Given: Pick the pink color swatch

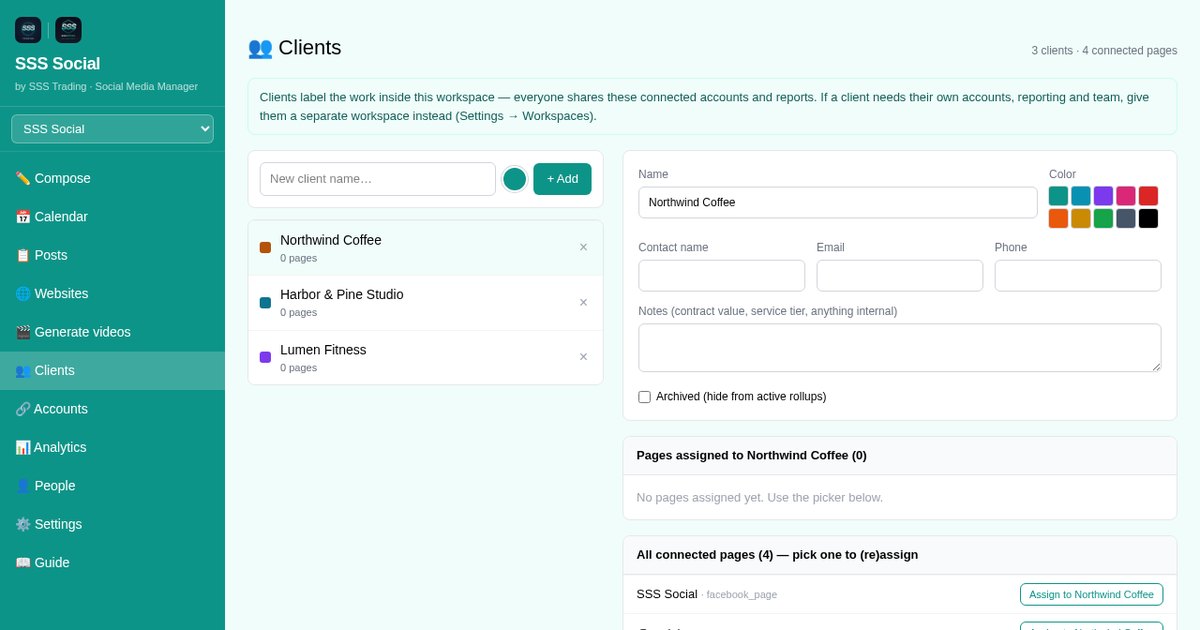Looking at the screenshot, I should click(x=1126, y=196).
